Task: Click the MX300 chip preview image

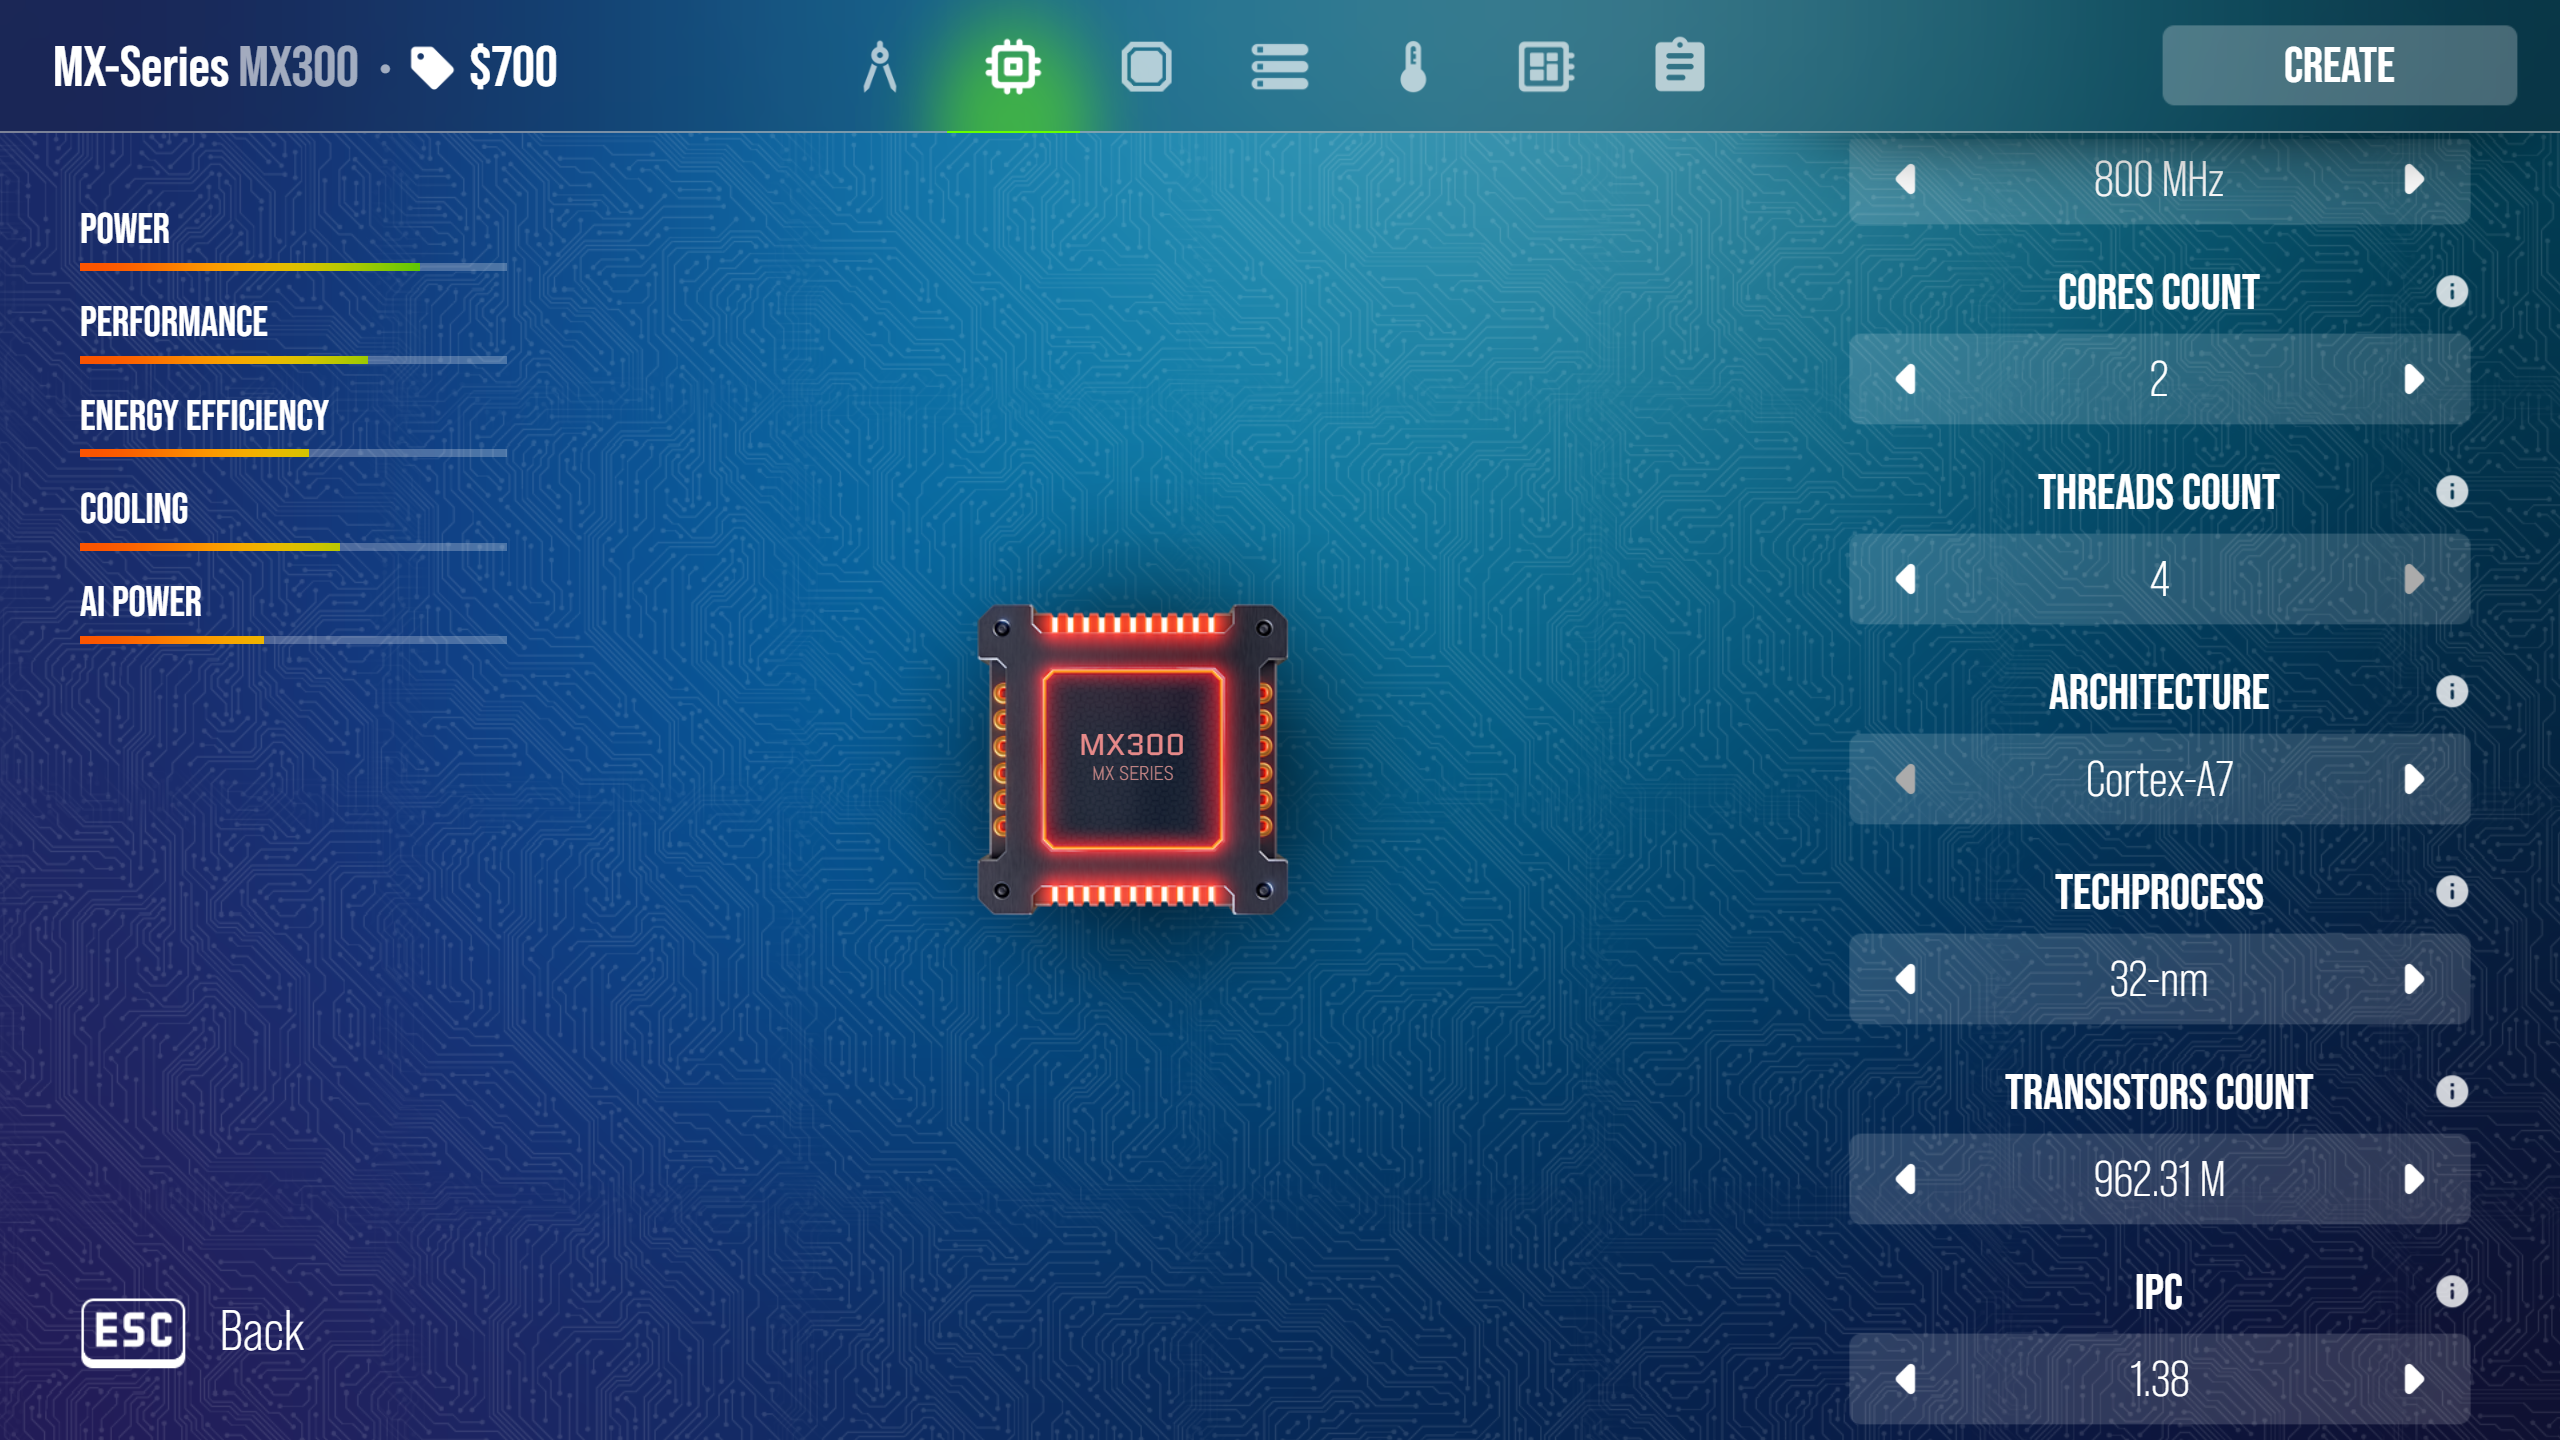Action: pyautogui.click(x=1132, y=760)
